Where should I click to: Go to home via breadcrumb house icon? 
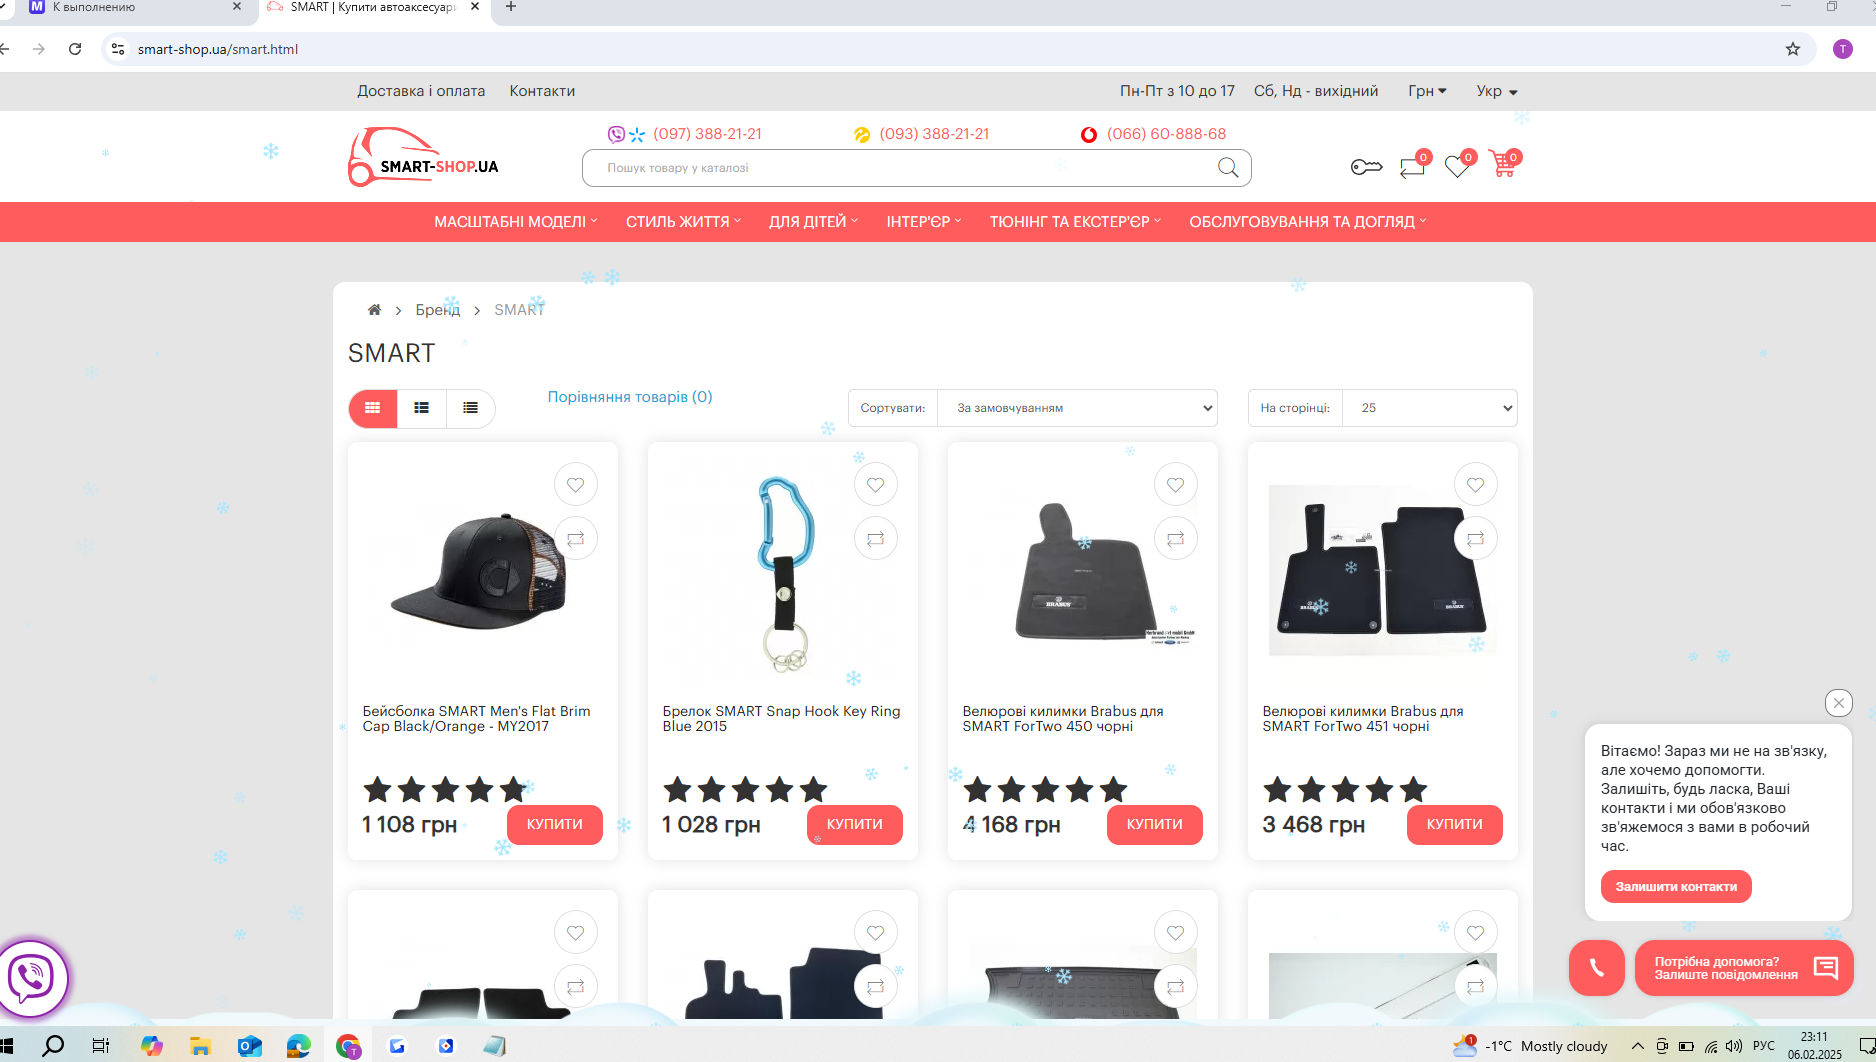pos(374,310)
